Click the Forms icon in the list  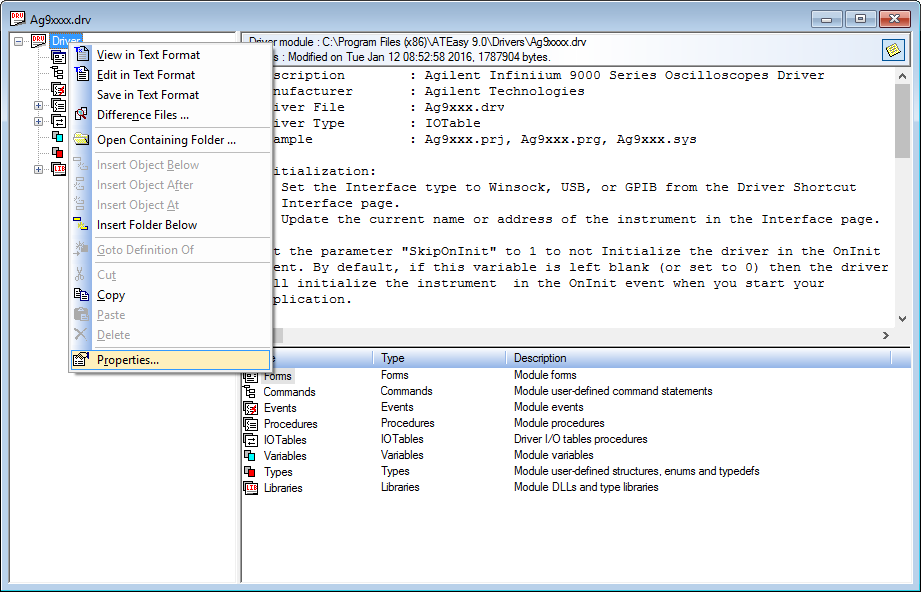(x=251, y=376)
